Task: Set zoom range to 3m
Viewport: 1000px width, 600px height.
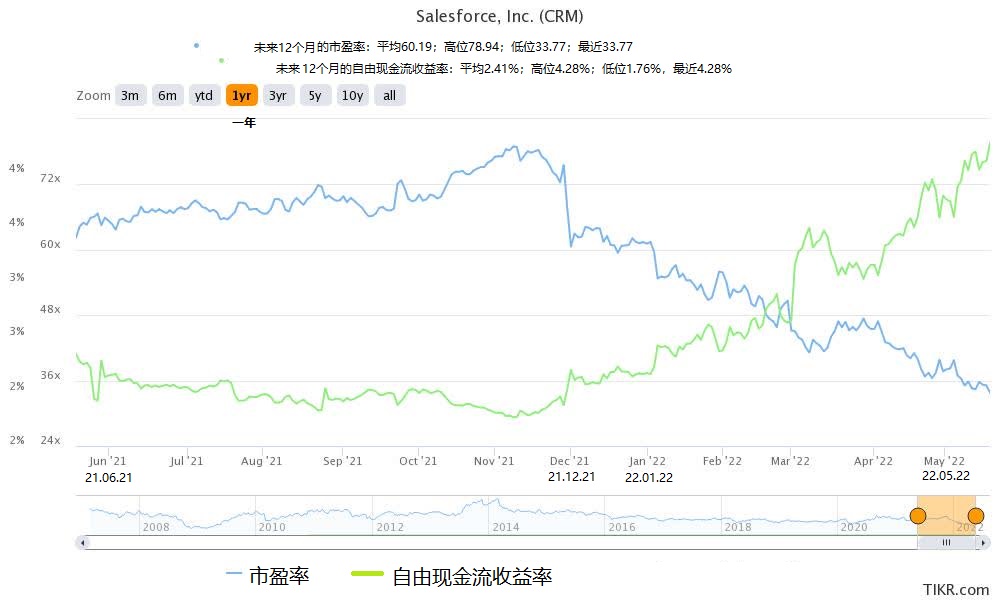Action: [x=130, y=96]
